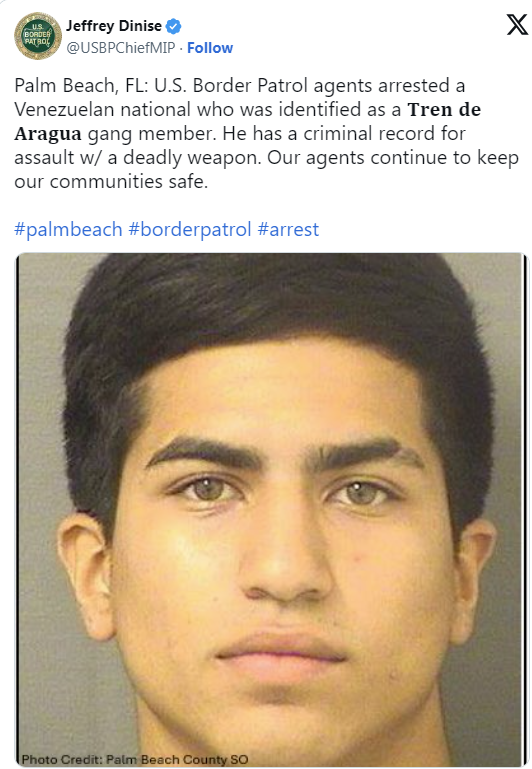Open Jeffrey Dinise's profile via display name

pos(114,26)
